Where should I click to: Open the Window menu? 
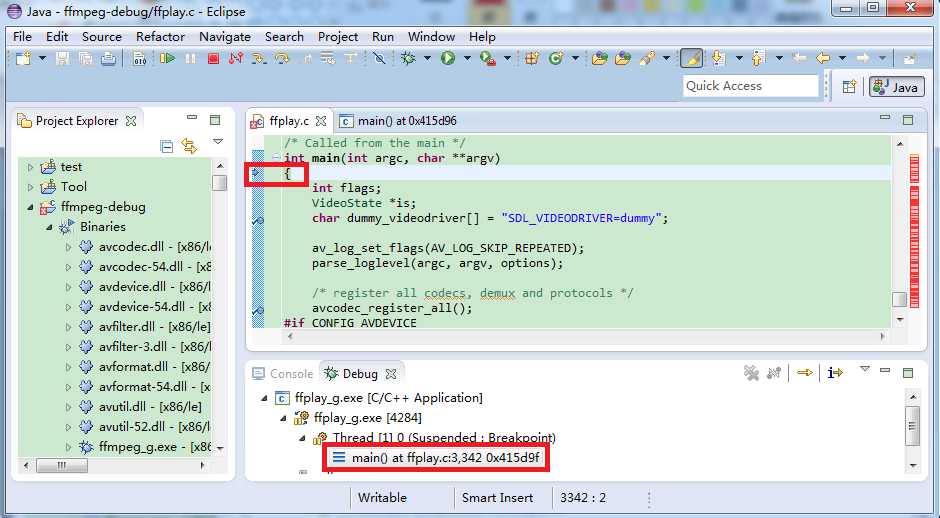431,37
